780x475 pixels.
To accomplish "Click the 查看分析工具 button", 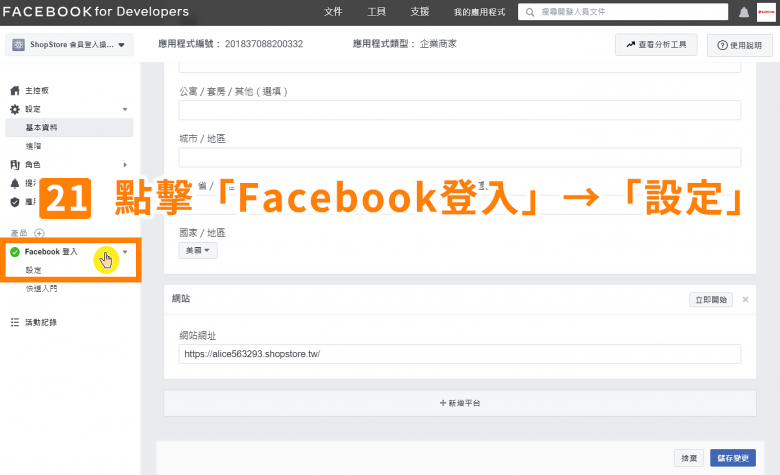I will [656, 45].
